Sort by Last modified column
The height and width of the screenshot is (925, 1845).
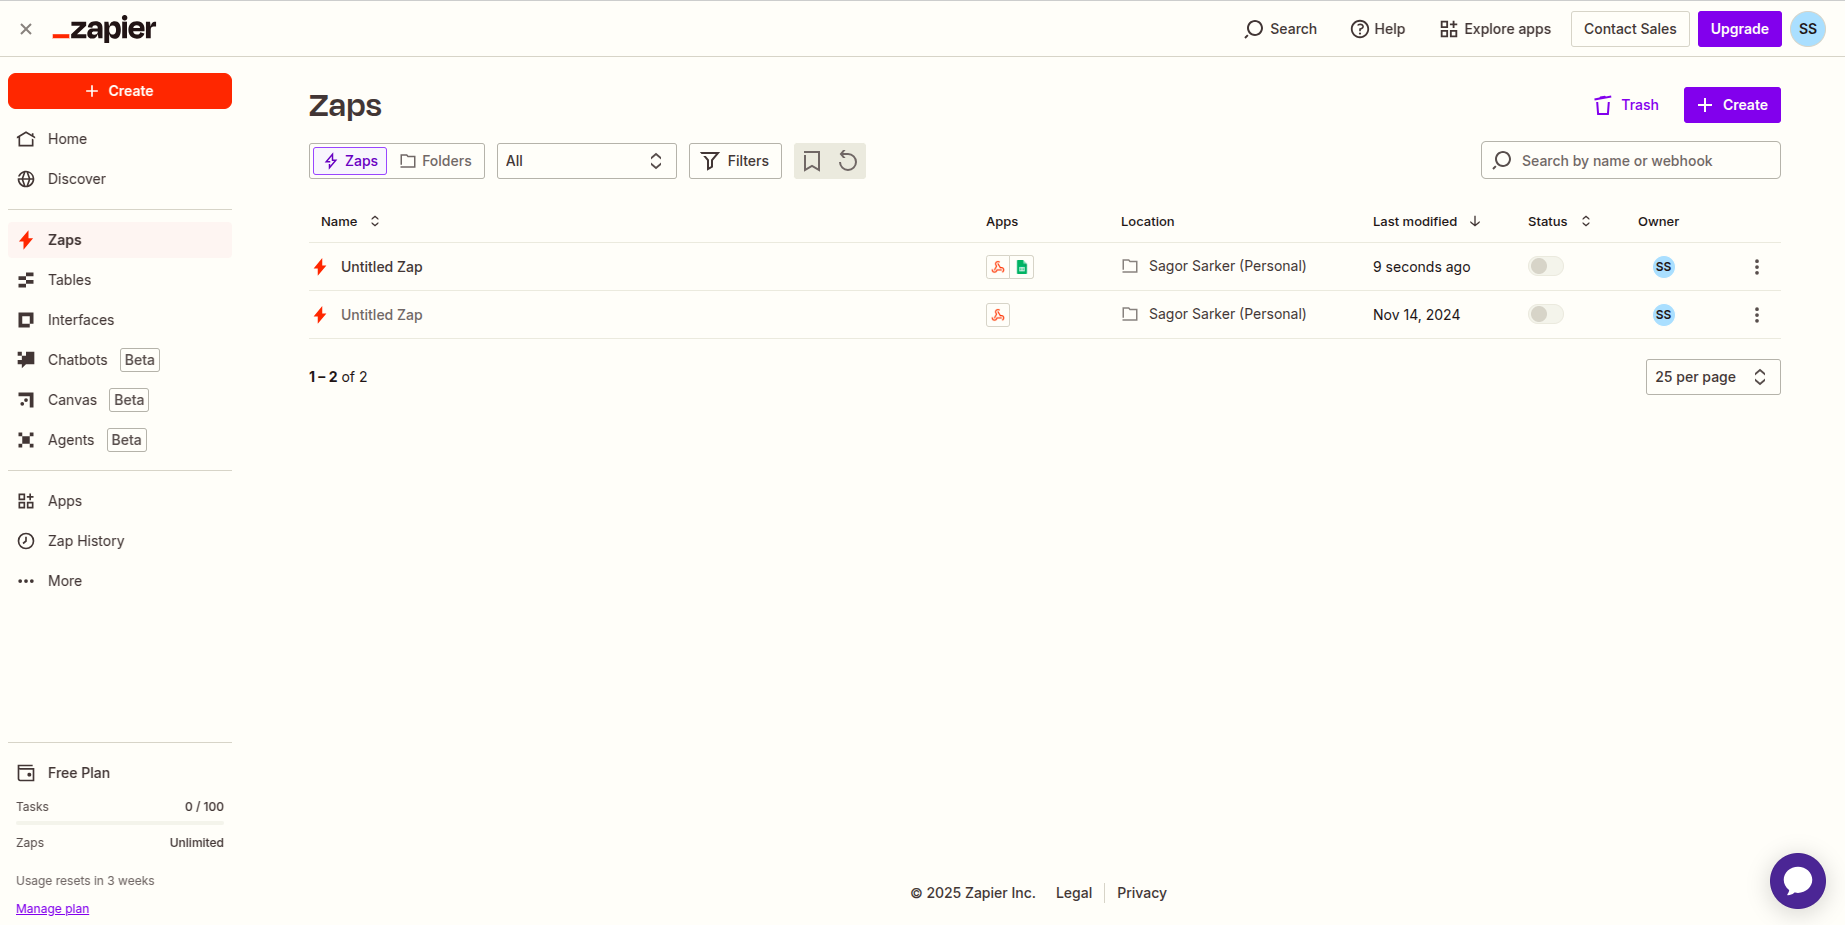click(1426, 222)
